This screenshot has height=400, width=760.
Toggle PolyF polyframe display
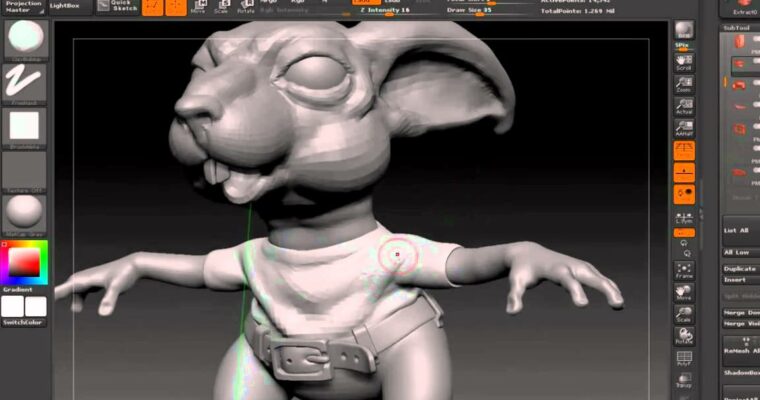coord(684,358)
